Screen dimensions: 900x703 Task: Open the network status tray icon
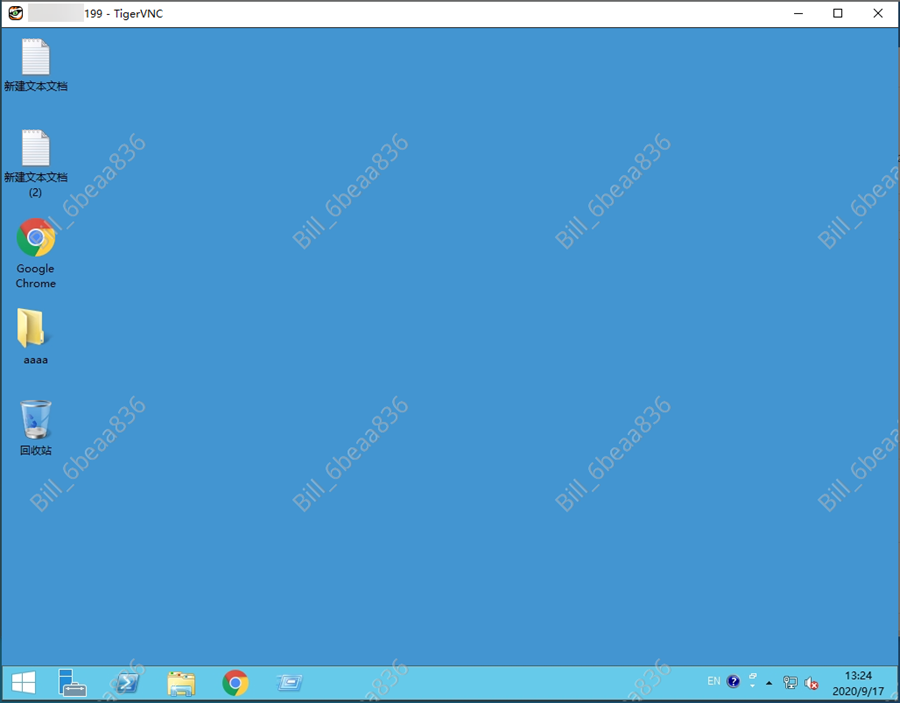(x=790, y=683)
